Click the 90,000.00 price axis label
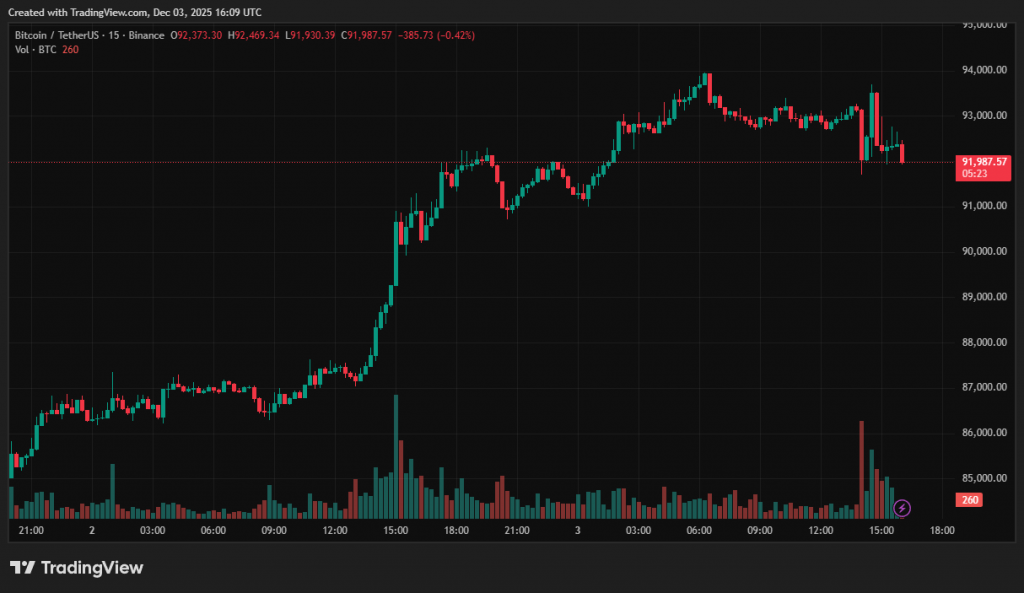 pos(983,251)
